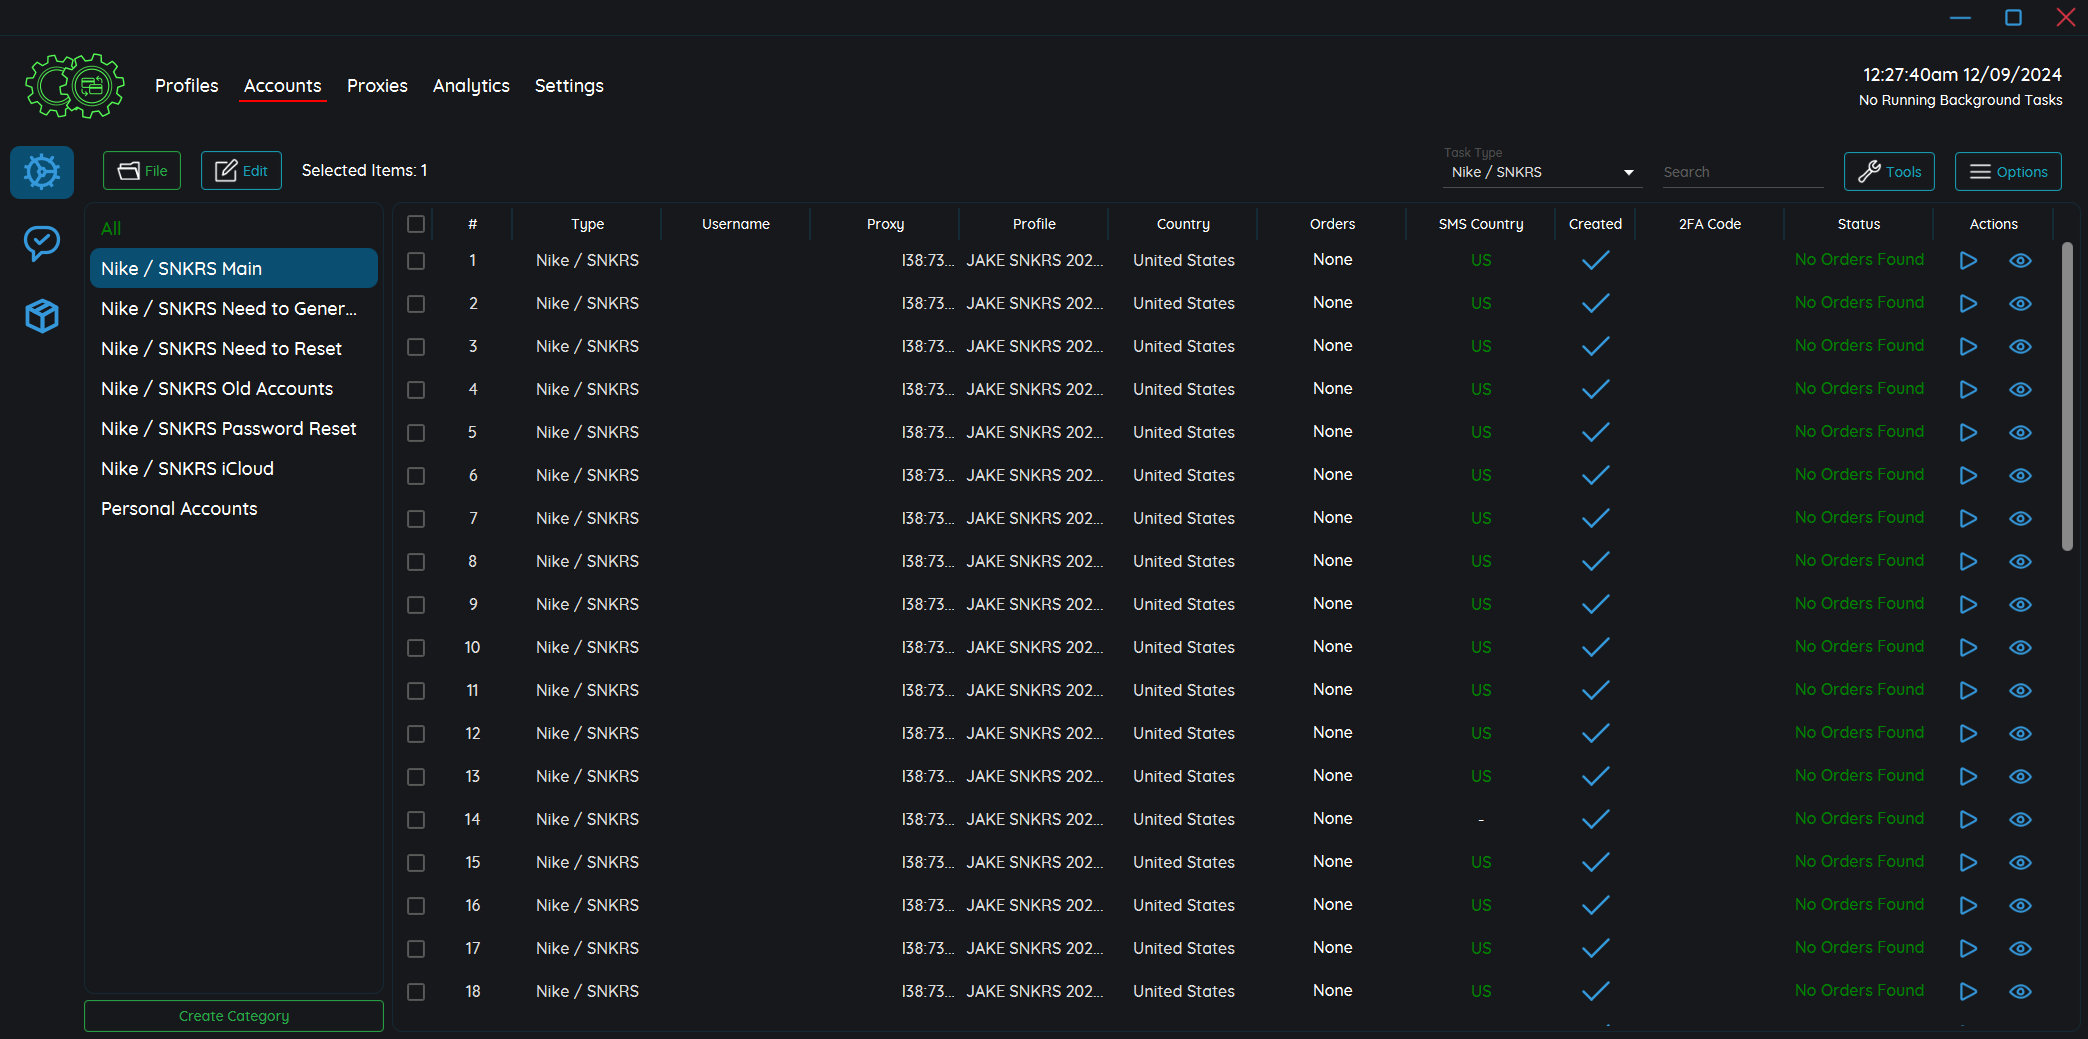The height and width of the screenshot is (1039, 2088).
Task: Go to the Analytics tab
Action: coord(471,86)
